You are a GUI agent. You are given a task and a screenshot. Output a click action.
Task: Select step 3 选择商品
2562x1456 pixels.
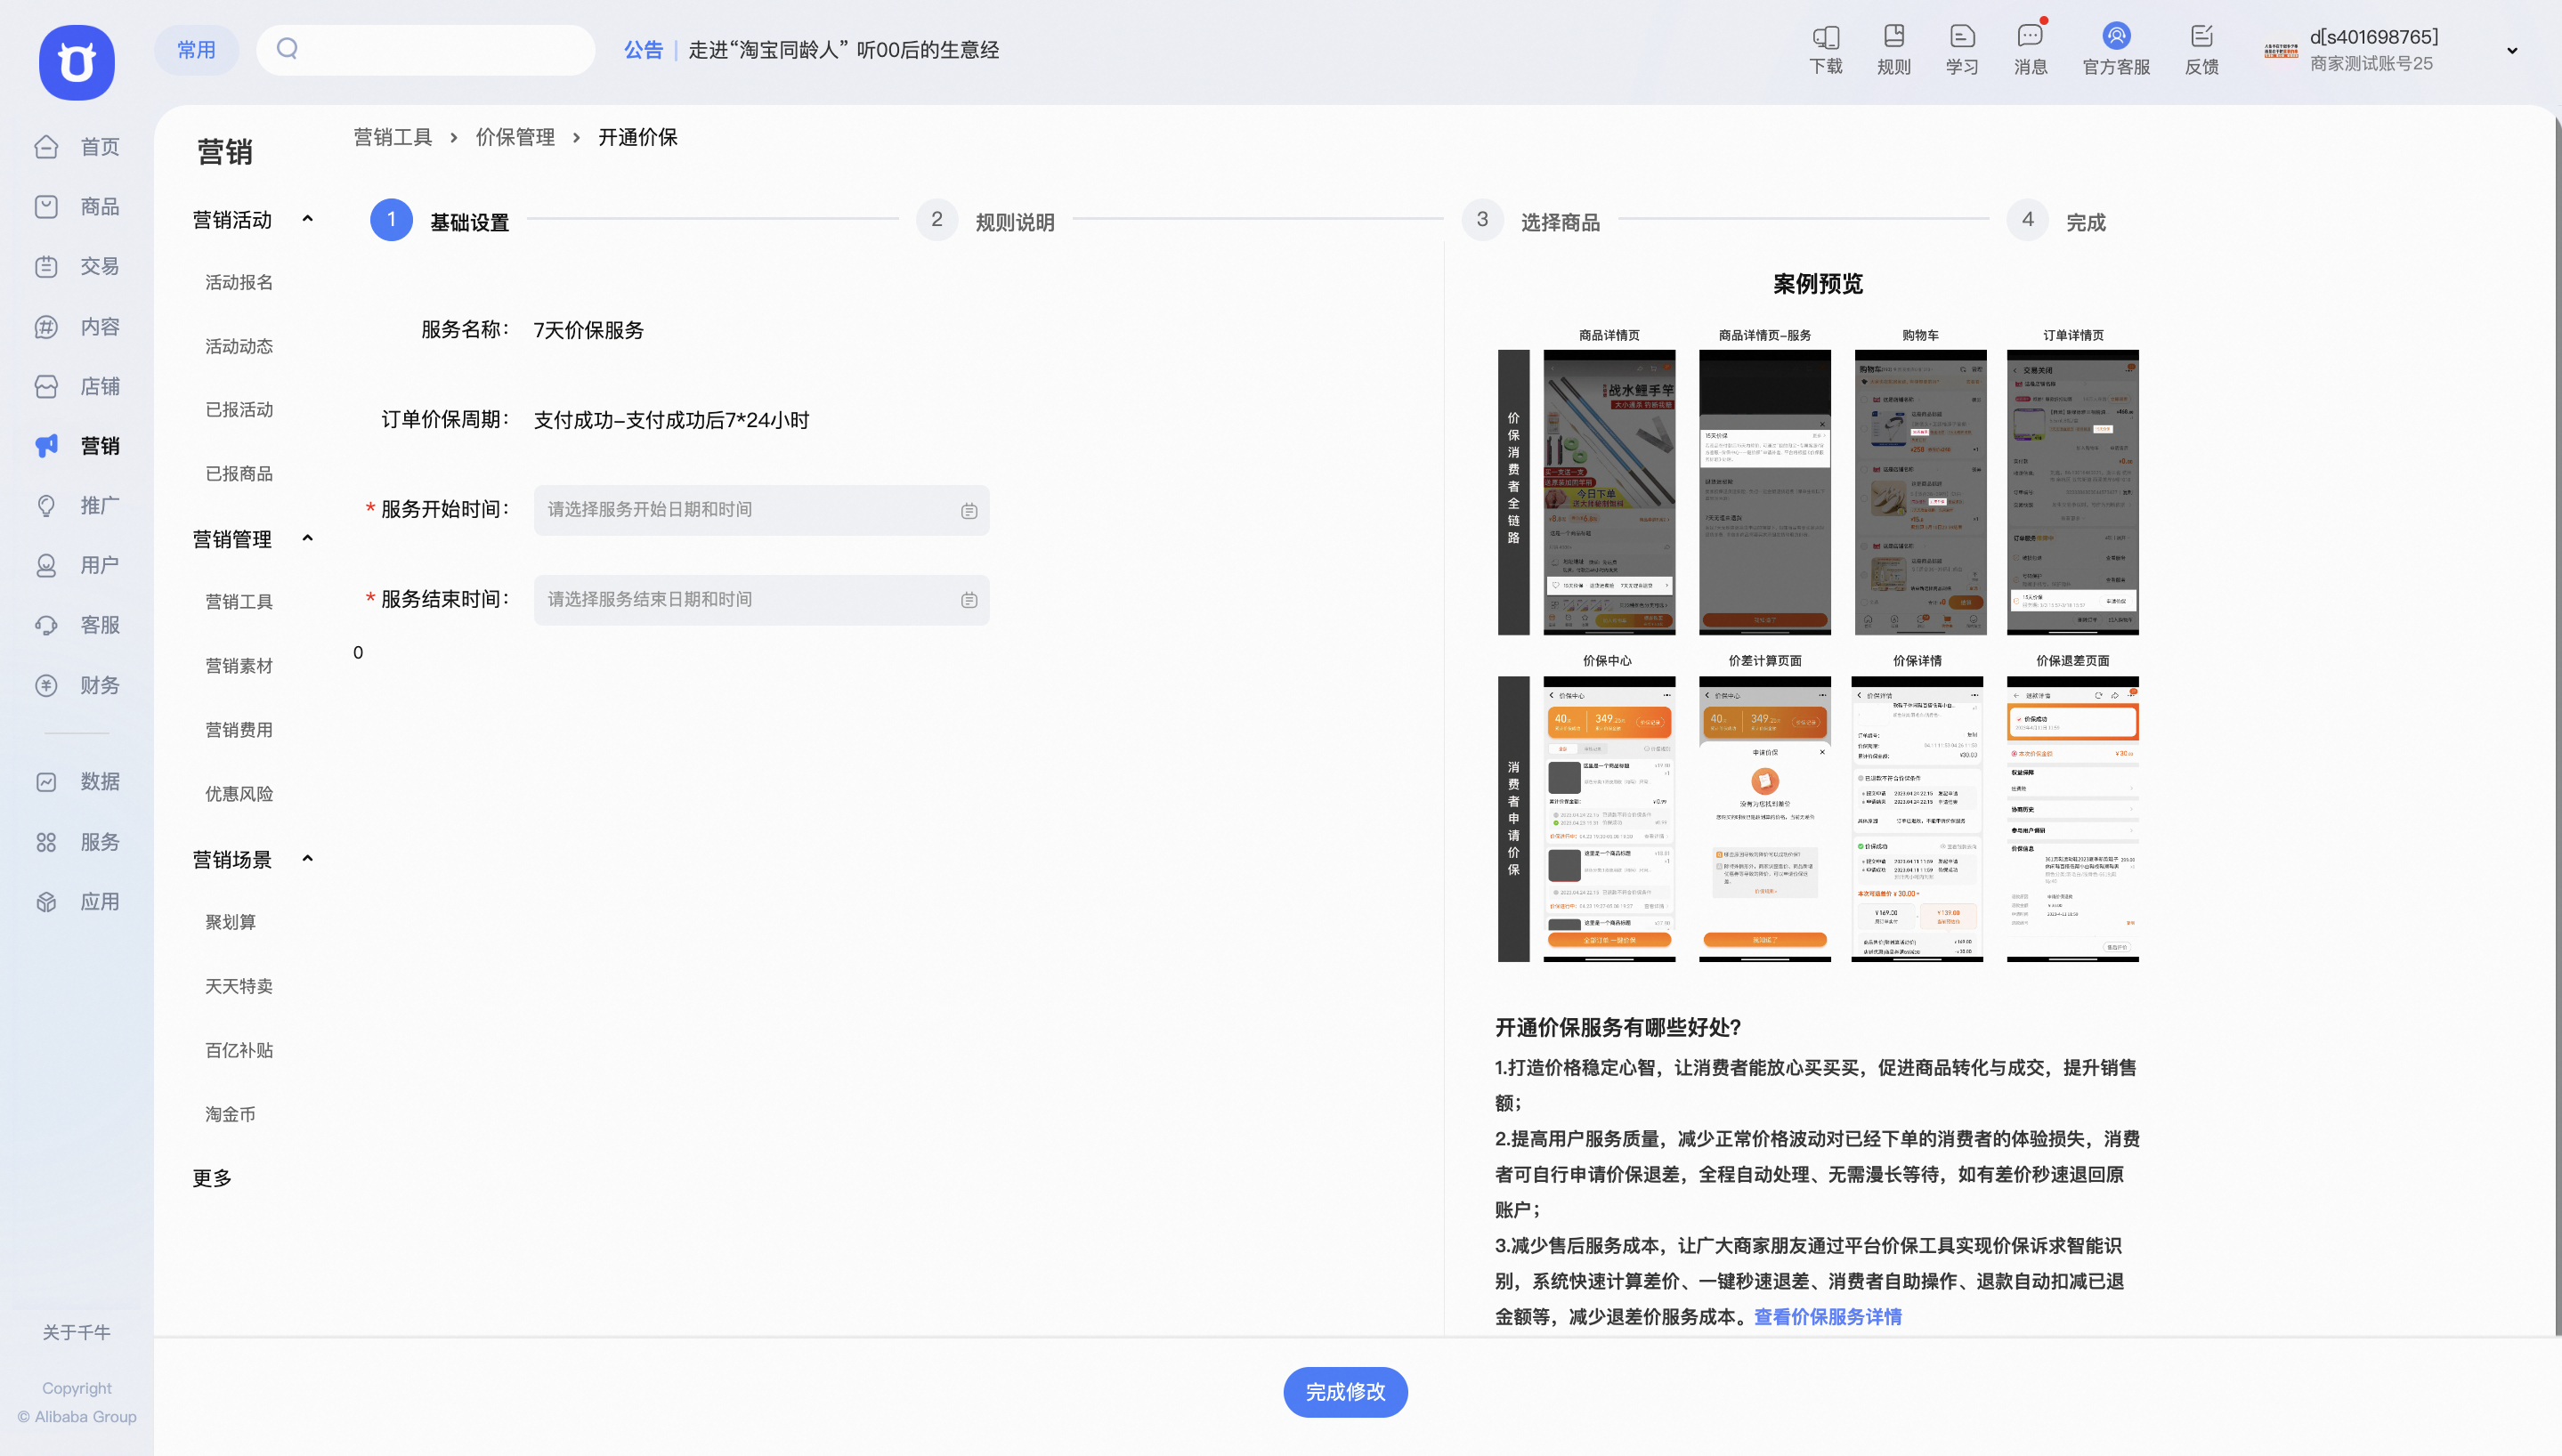coord(1531,220)
